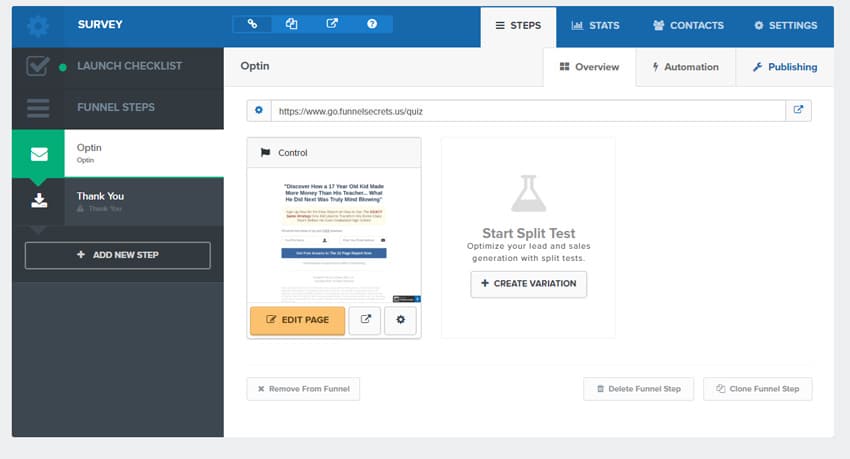Click the Thank You download icon
The height and width of the screenshot is (459, 850).
pos(38,200)
